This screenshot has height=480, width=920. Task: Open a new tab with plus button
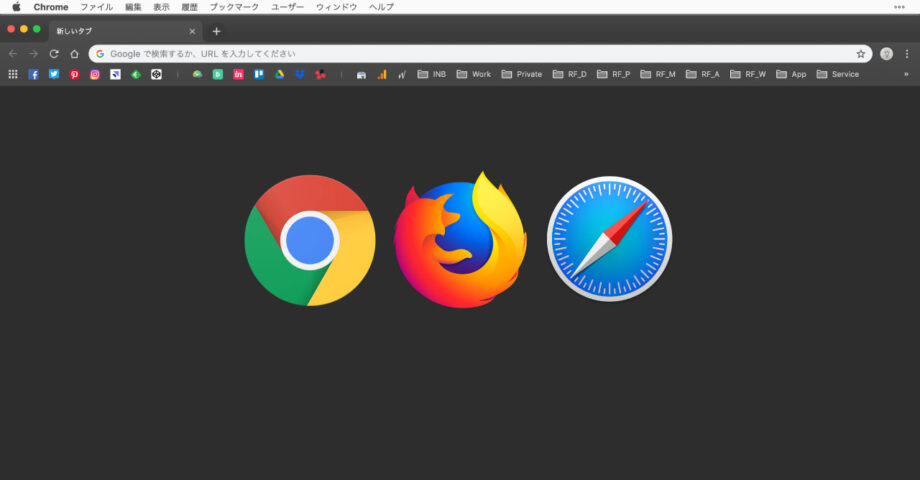pyautogui.click(x=216, y=31)
